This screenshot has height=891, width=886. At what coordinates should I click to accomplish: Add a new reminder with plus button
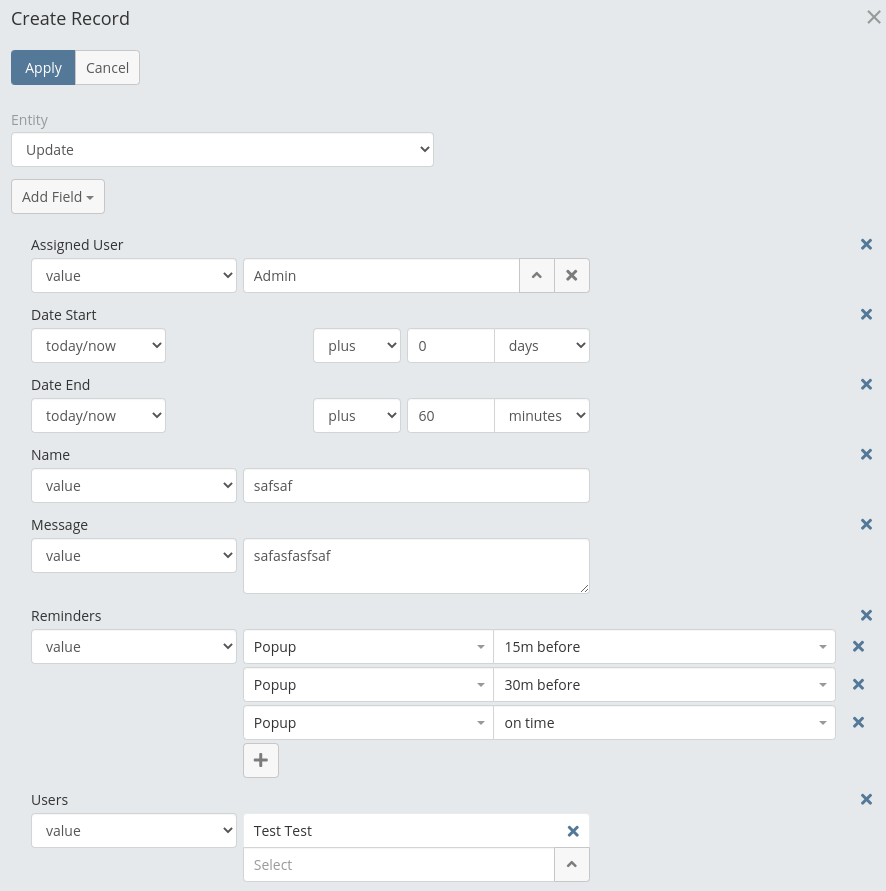tap(261, 761)
